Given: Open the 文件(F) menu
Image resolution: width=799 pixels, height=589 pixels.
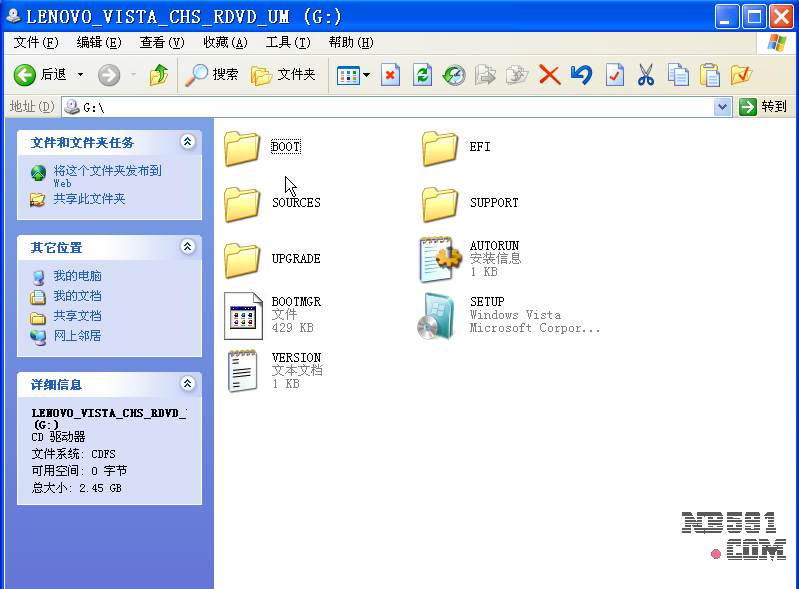Looking at the screenshot, I should pos(36,42).
